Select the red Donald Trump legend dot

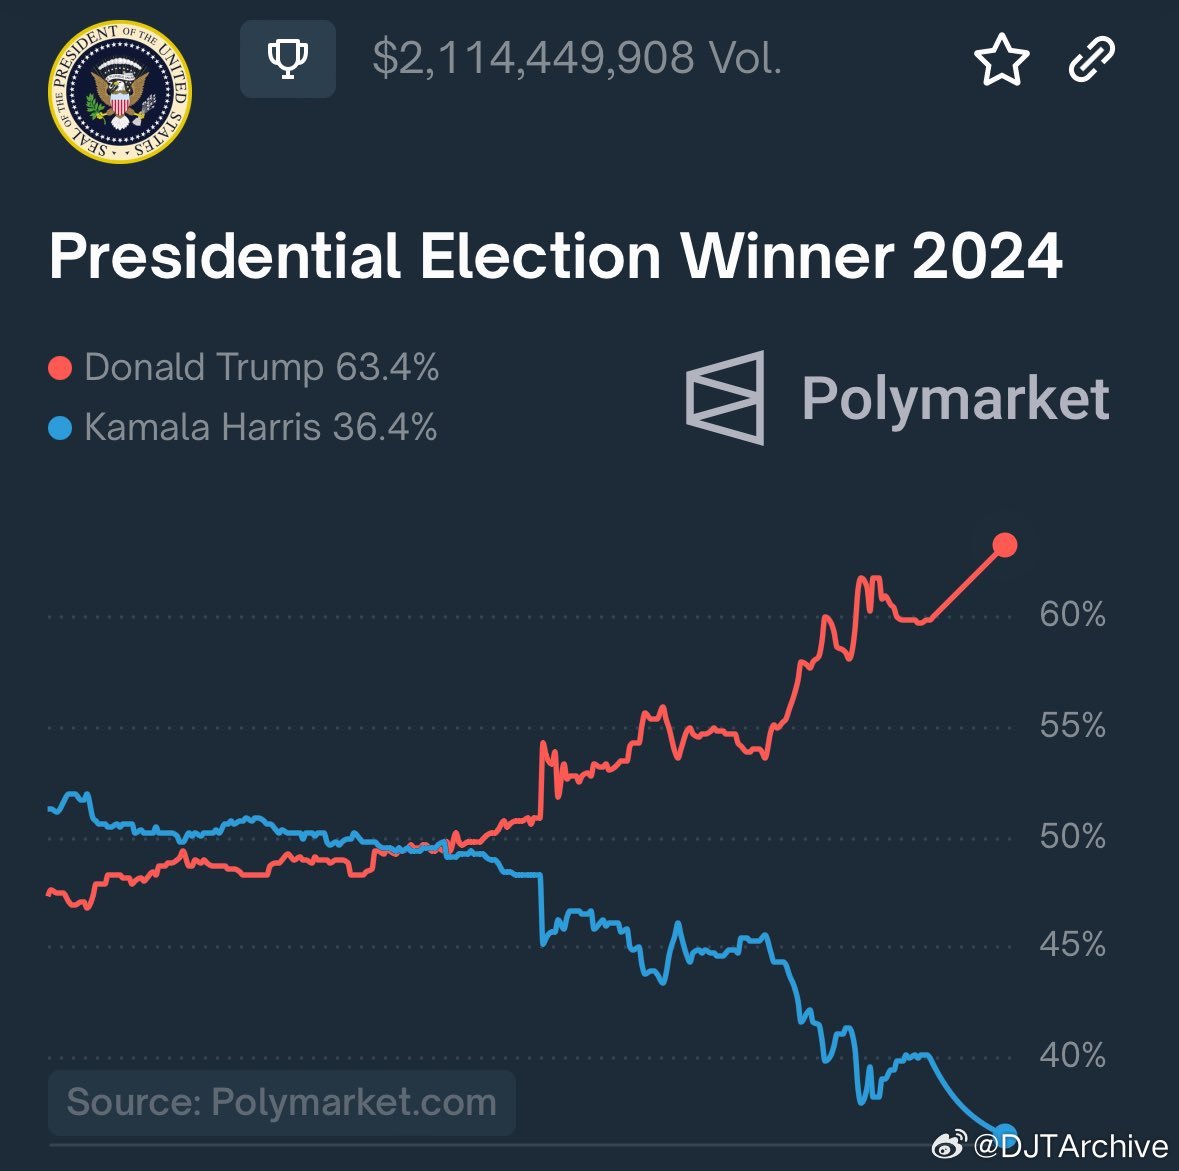(x=60, y=369)
